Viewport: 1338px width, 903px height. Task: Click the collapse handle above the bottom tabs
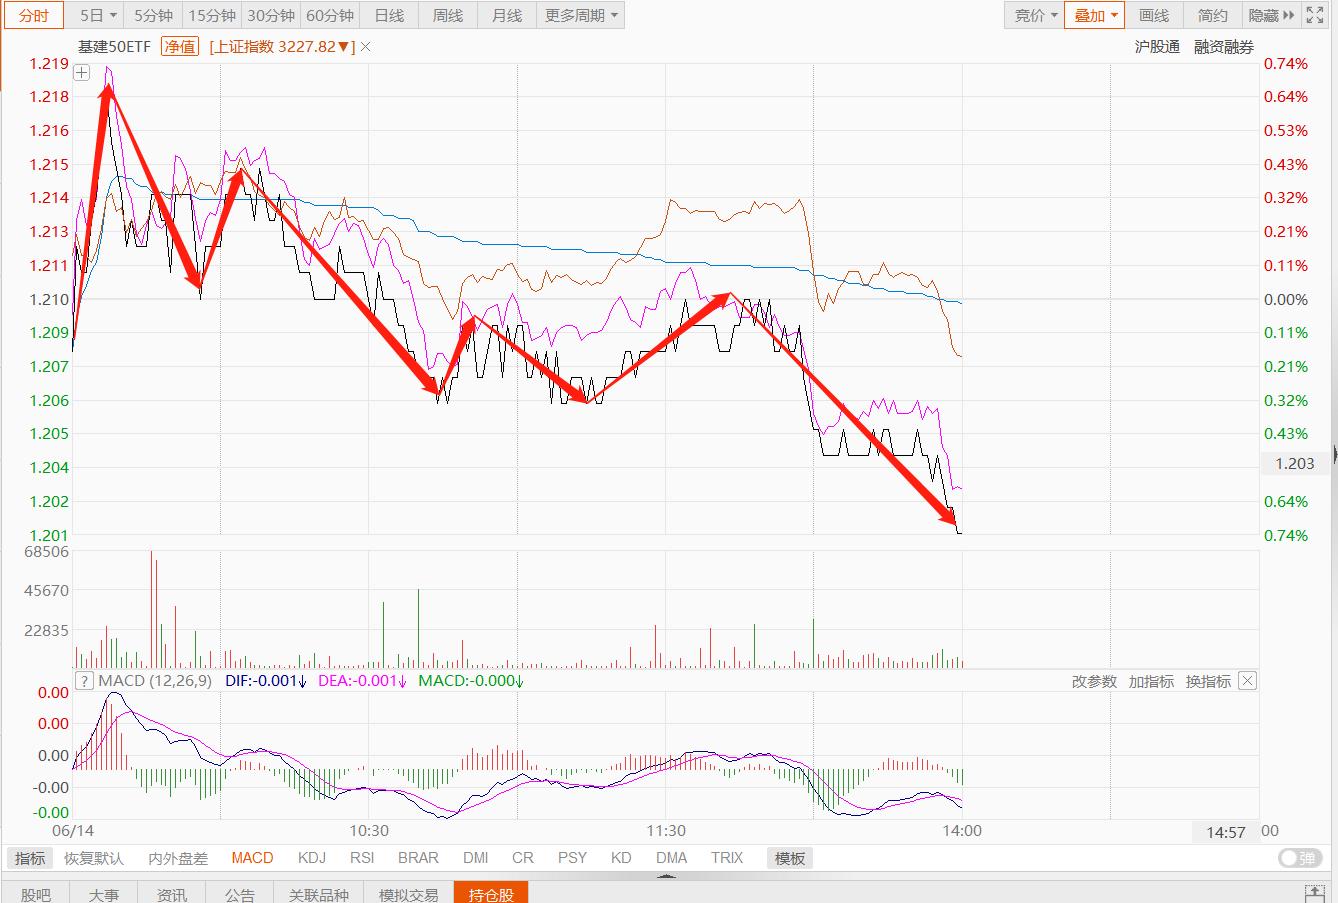[668, 877]
